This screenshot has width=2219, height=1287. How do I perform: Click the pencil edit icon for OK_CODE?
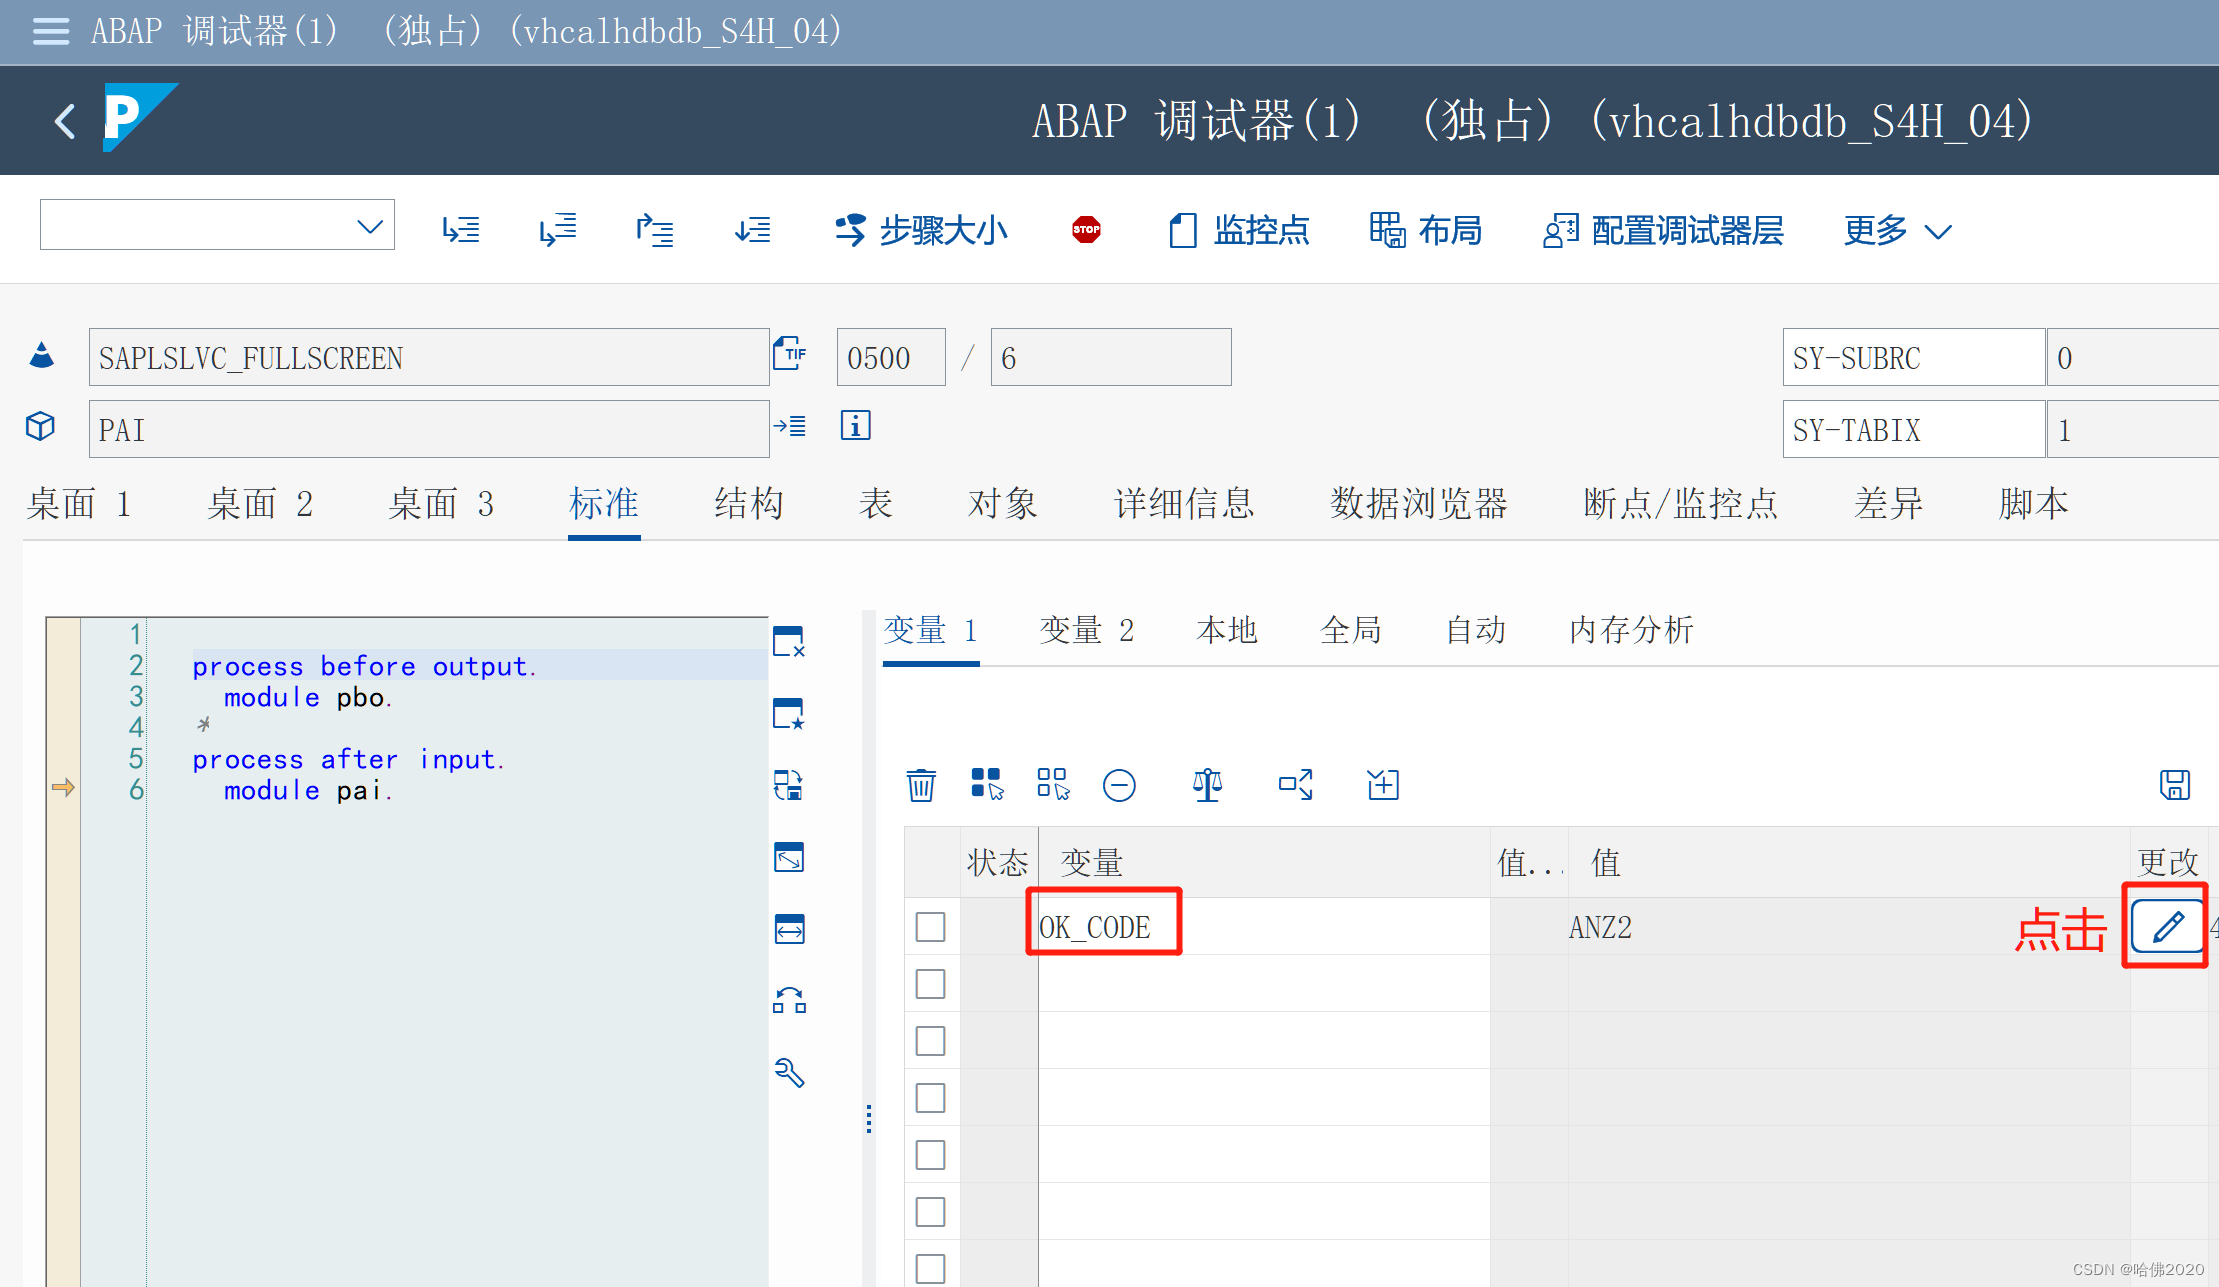2166,927
